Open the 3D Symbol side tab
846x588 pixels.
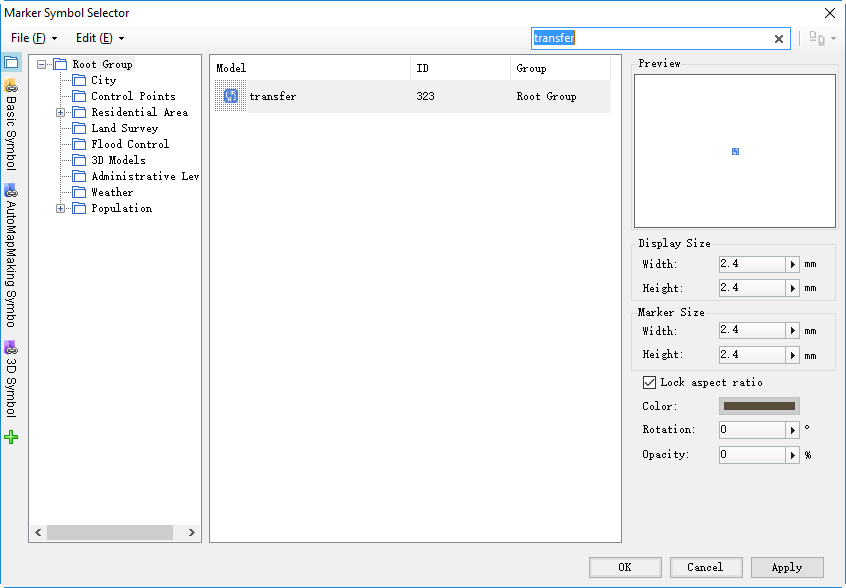click(11, 379)
